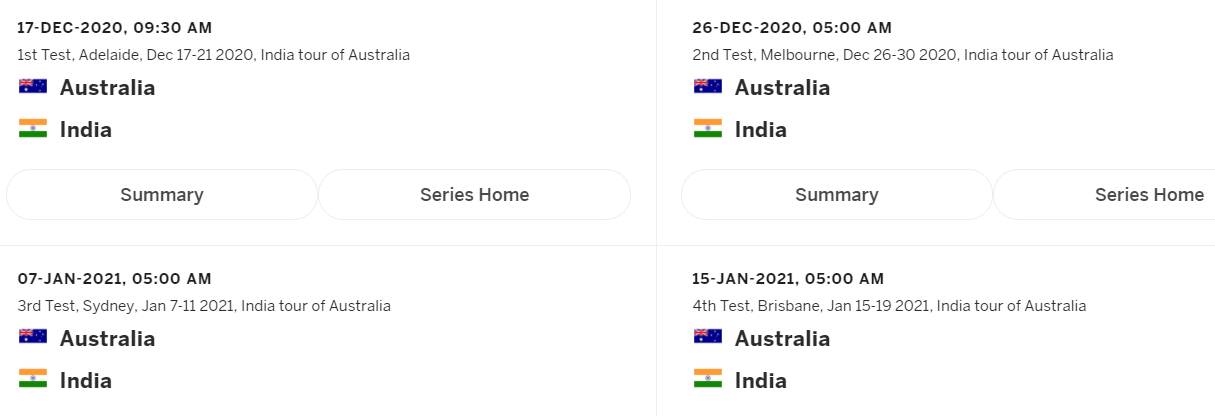The height and width of the screenshot is (416, 1215).
Task: Open Summary for the Adelaide 1st Test
Action: tap(162, 195)
